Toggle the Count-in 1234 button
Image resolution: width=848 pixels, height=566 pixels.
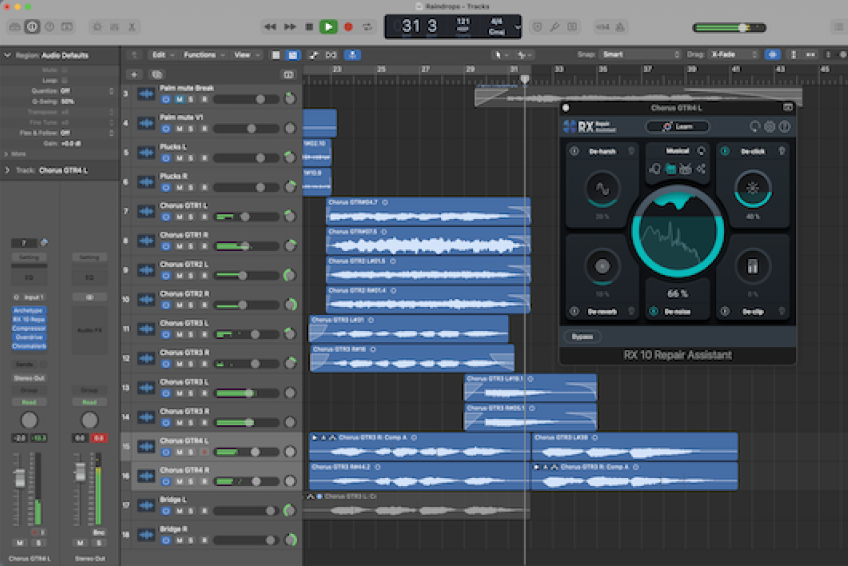pos(602,26)
